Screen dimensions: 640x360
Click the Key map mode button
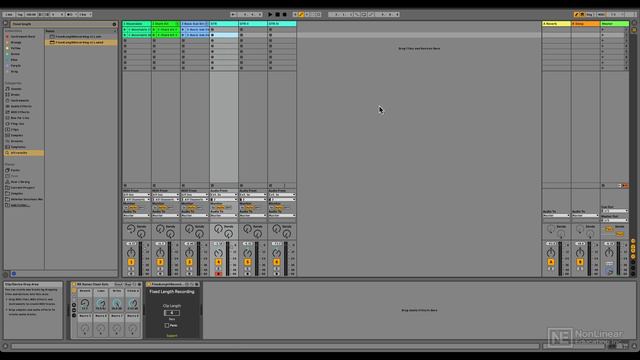(589, 14)
